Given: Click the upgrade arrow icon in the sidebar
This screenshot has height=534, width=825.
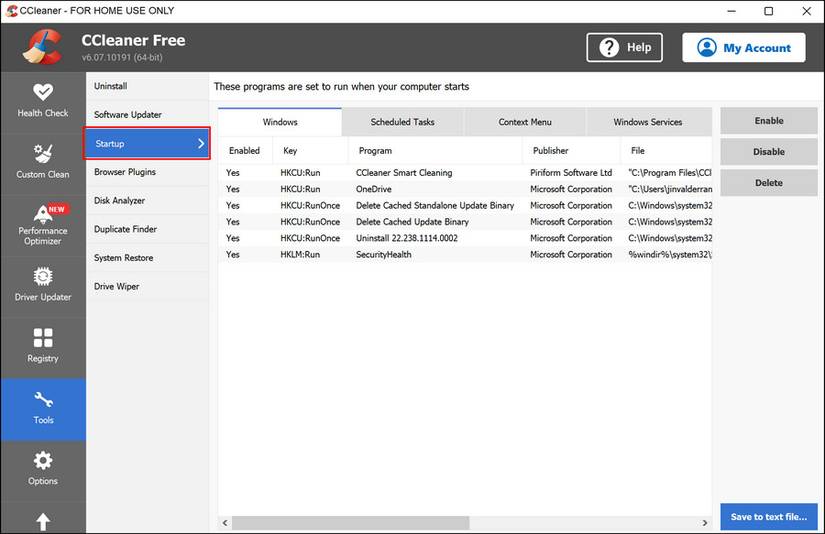Looking at the screenshot, I should [x=42, y=521].
